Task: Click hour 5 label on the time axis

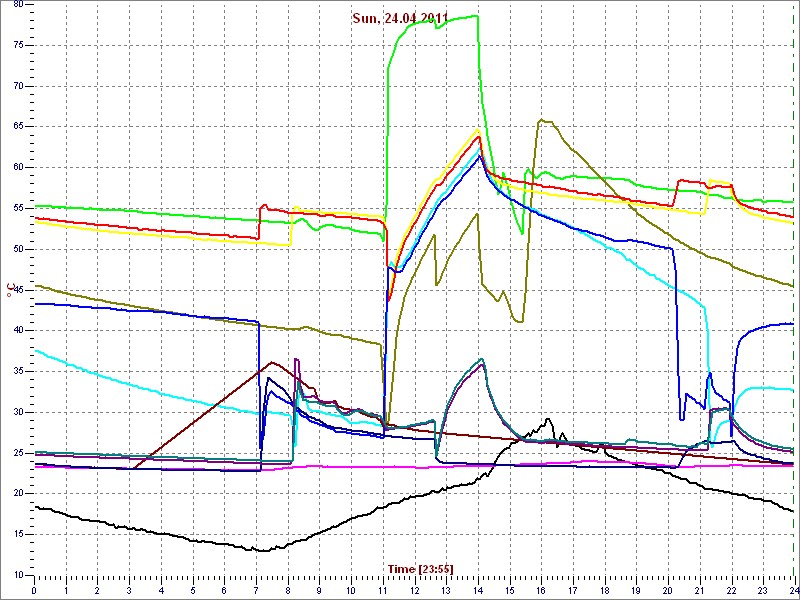Action: click(193, 591)
